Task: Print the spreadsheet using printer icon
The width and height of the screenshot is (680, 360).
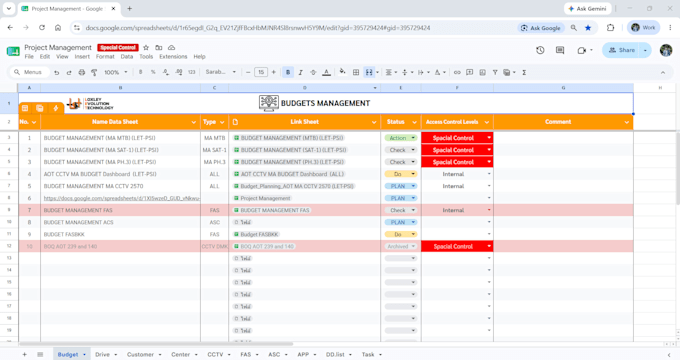Action: click(x=82, y=72)
